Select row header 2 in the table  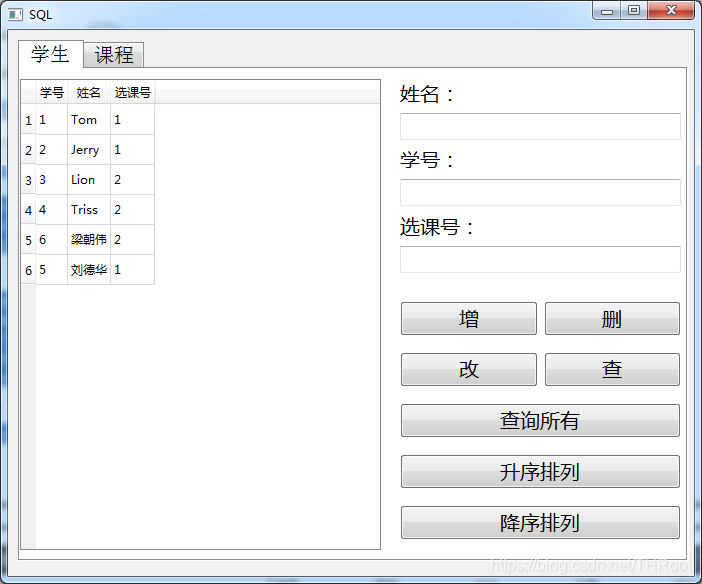28,150
